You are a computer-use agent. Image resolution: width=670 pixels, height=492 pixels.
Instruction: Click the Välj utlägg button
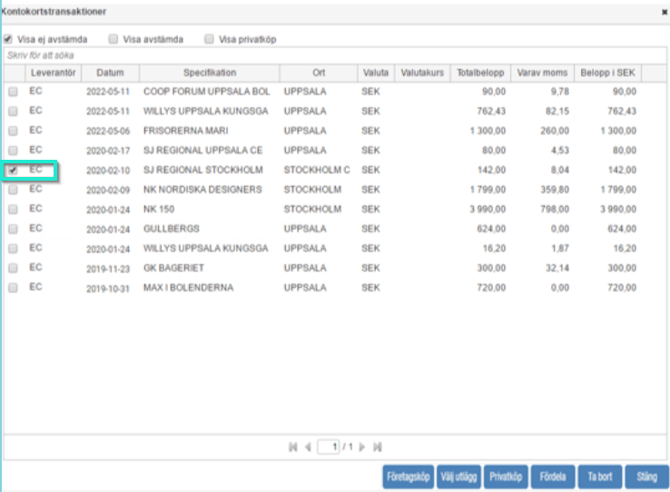[460, 476]
